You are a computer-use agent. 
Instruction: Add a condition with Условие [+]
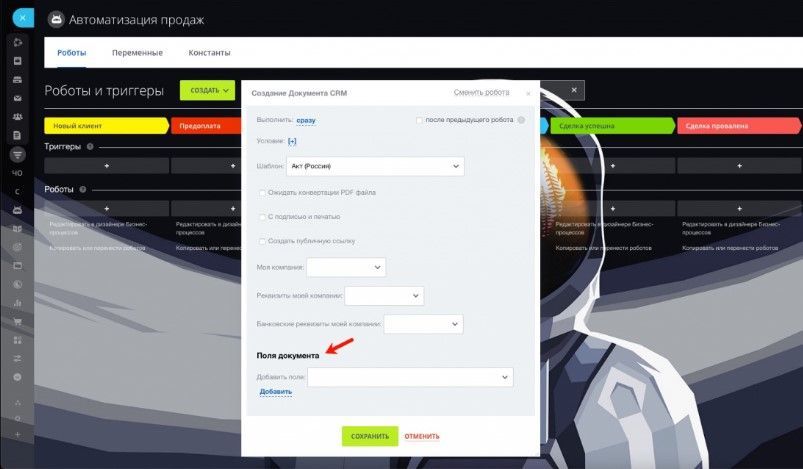point(292,141)
